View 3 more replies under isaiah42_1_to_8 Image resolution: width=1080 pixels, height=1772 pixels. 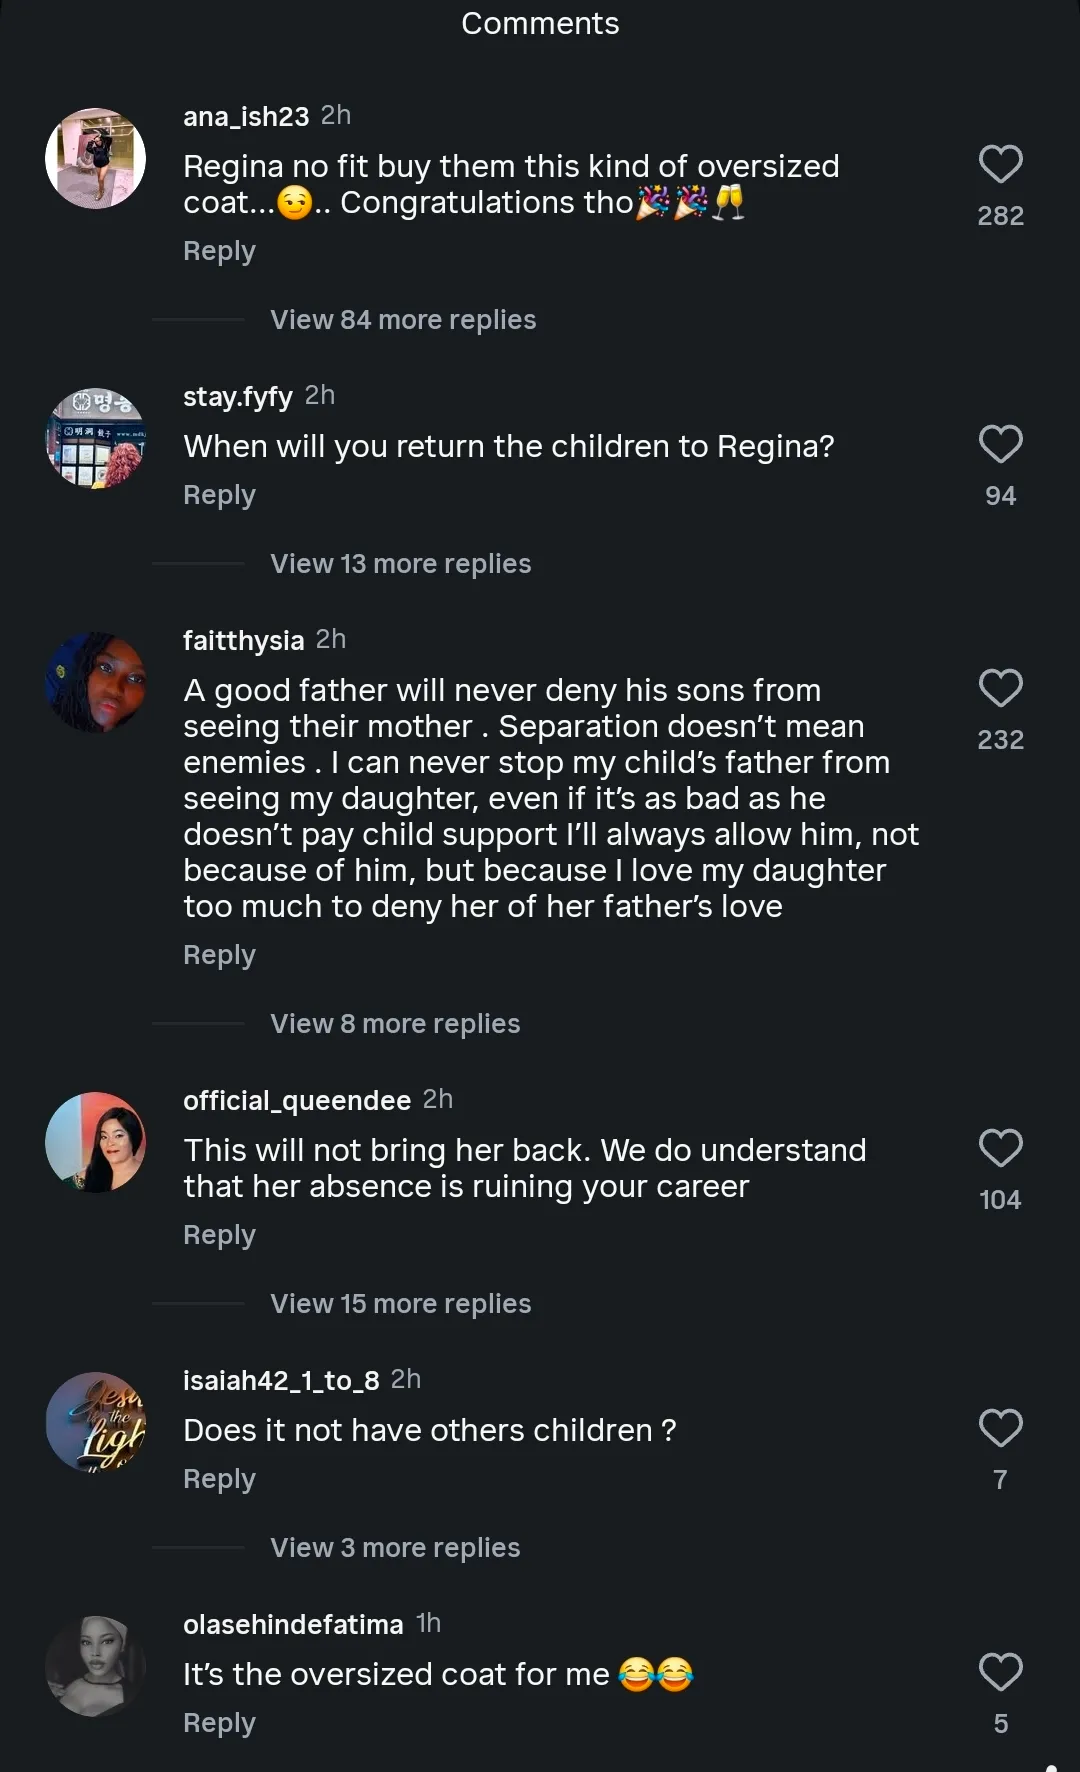pos(395,1548)
